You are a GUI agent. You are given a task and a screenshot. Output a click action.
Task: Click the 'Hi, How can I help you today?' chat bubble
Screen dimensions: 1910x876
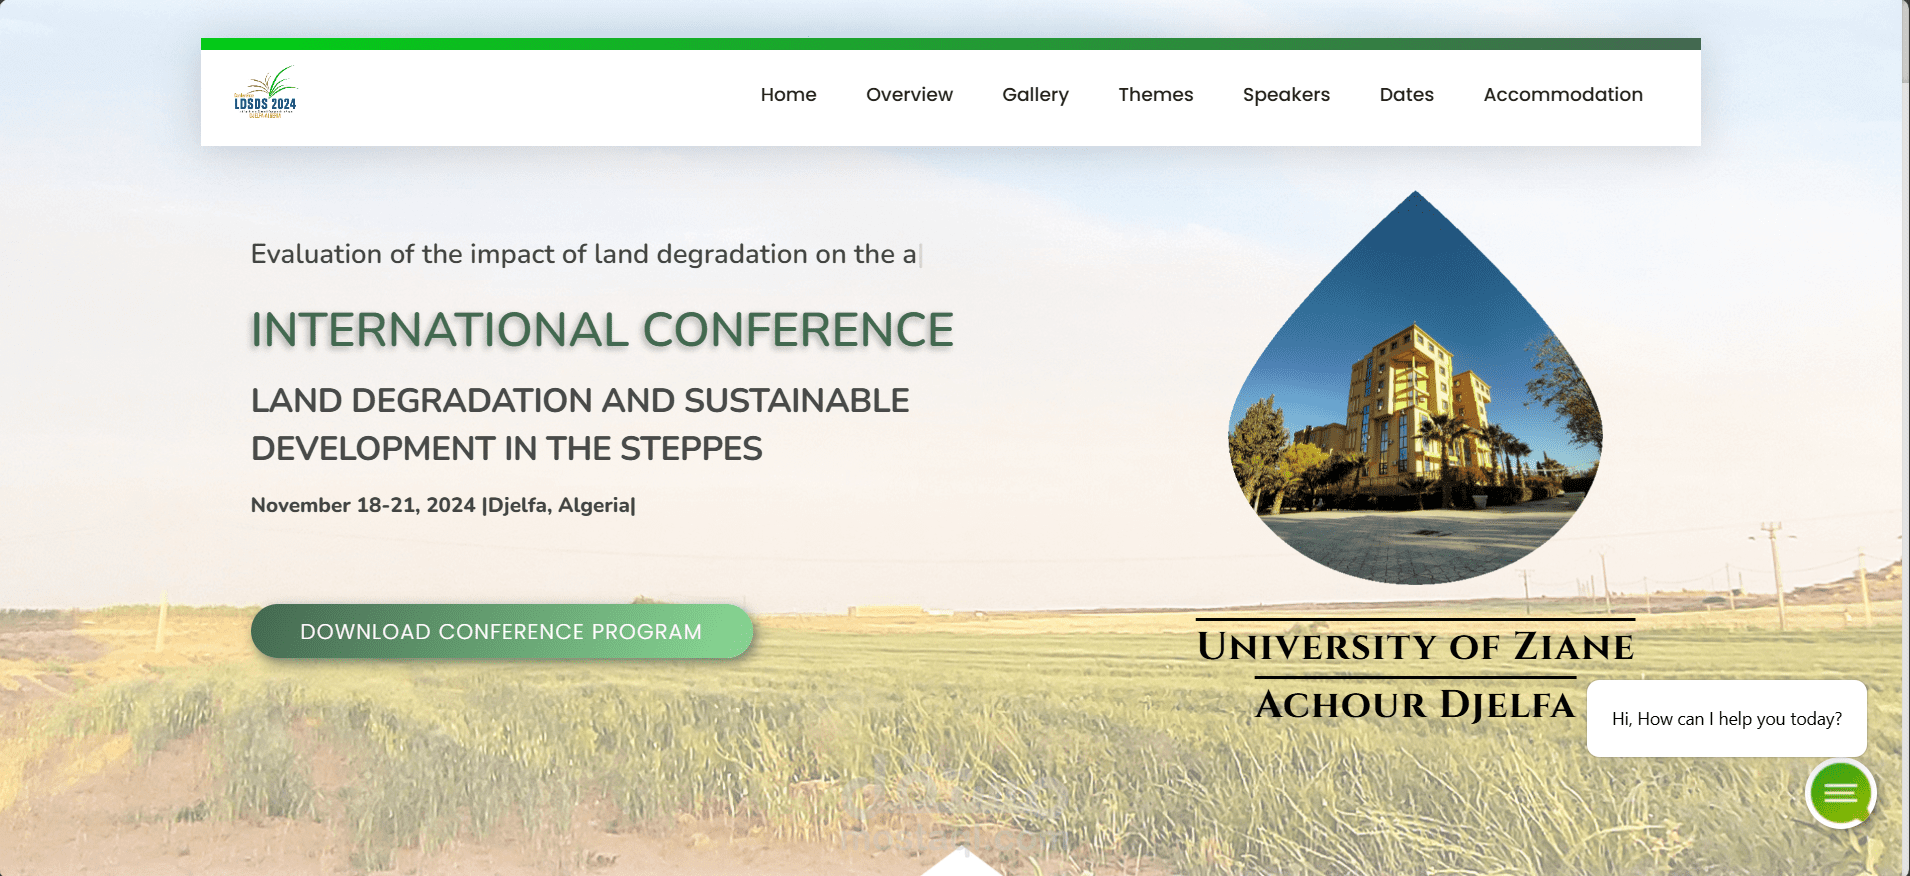[1726, 718]
